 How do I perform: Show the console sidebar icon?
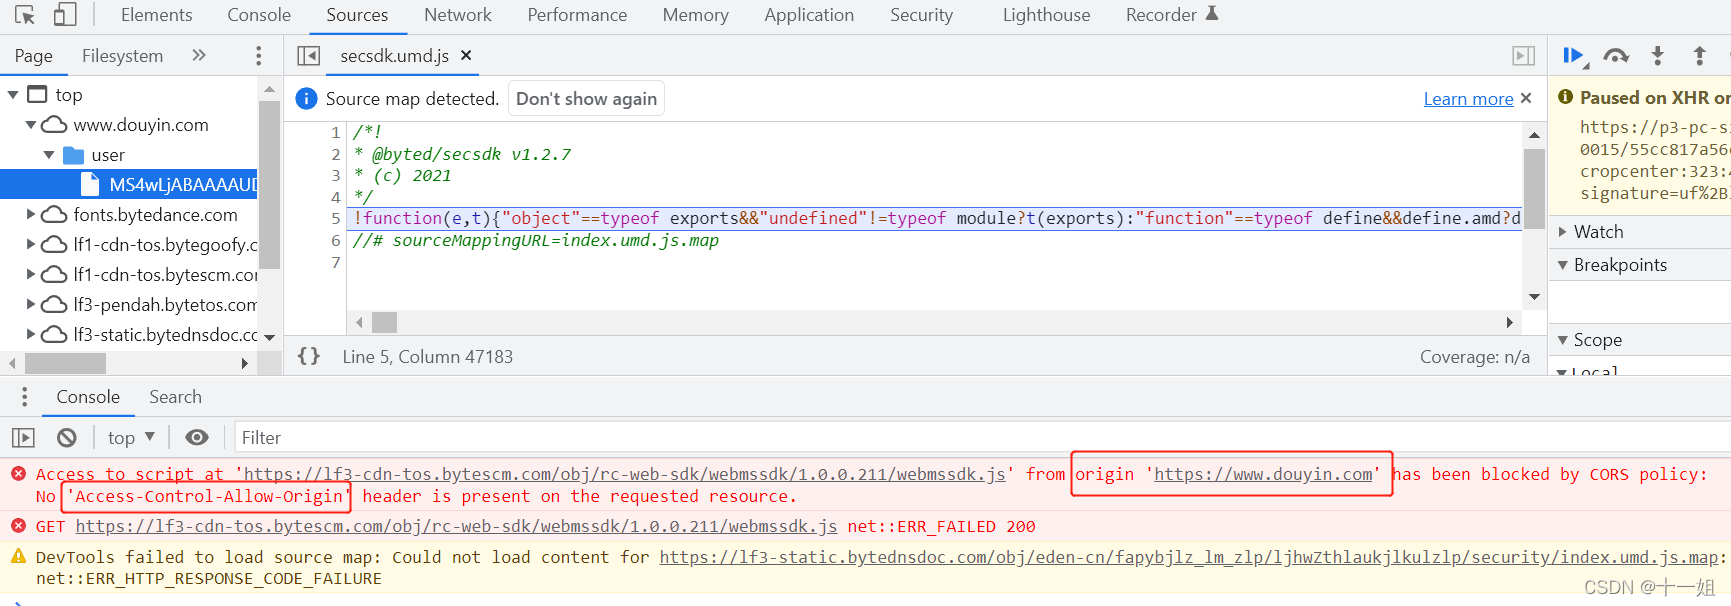(x=23, y=437)
